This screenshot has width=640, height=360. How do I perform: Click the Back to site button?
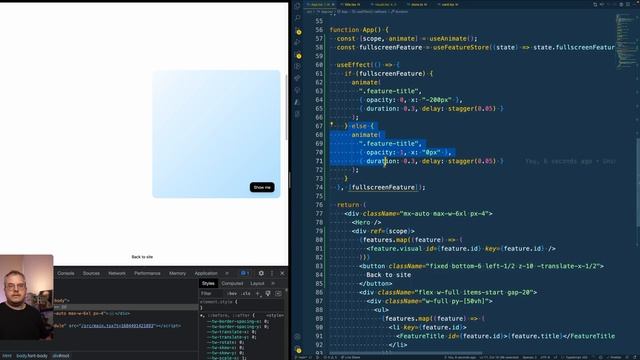click(142, 257)
